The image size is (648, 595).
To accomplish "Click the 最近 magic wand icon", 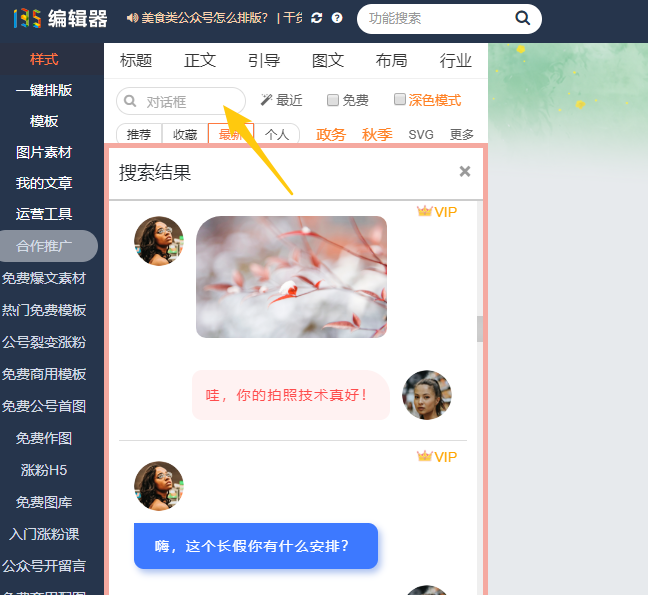I will point(266,100).
